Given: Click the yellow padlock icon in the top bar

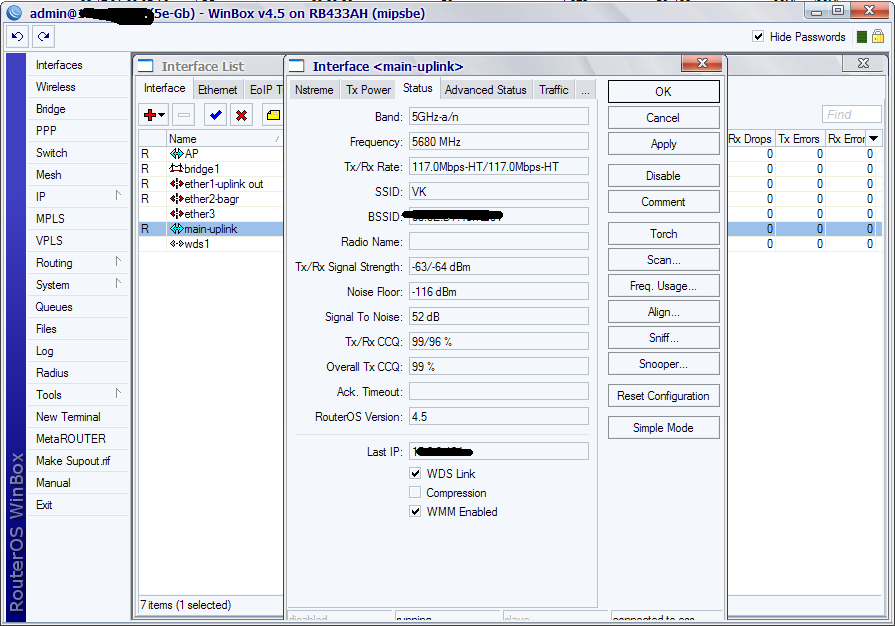Looking at the screenshot, I should (x=878, y=37).
